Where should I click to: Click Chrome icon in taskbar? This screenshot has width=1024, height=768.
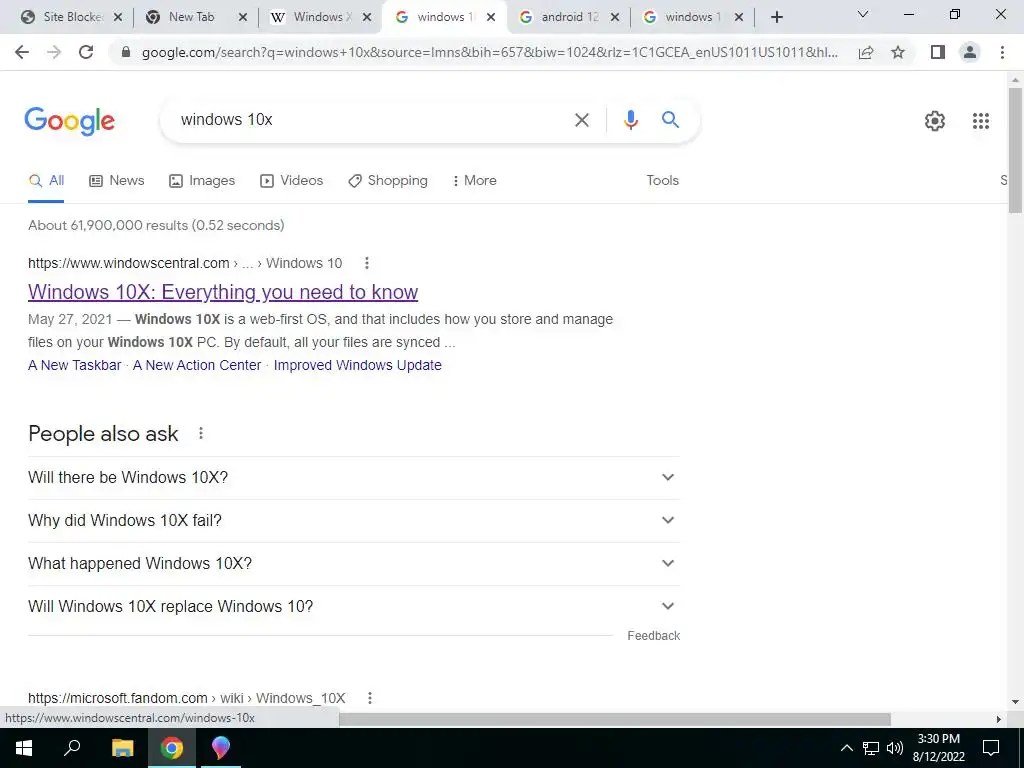point(172,748)
